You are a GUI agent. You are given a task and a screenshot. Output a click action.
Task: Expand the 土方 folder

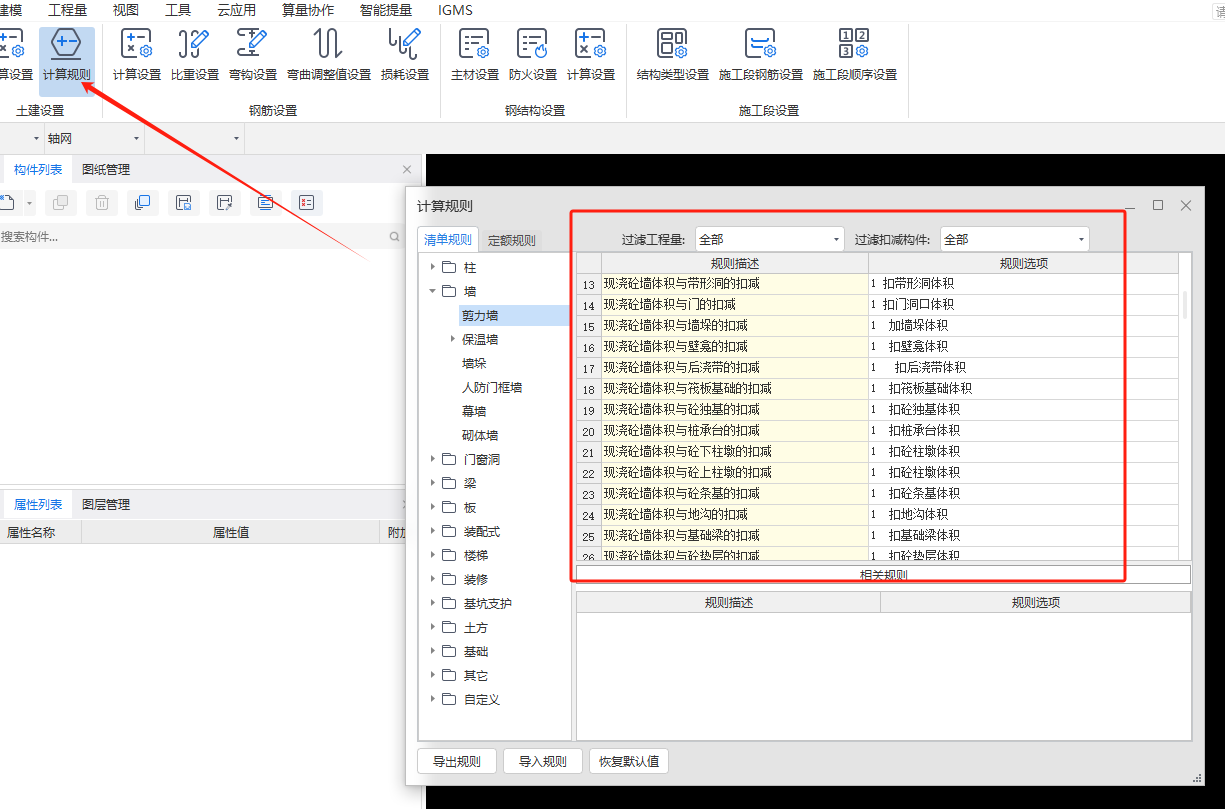(x=433, y=627)
